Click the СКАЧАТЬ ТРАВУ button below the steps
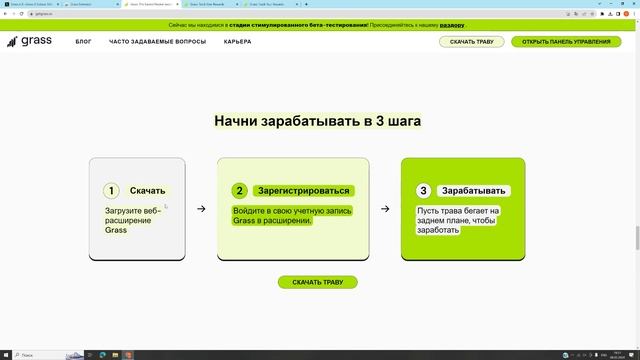Viewport: 640px width, 360px height. pos(318,282)
